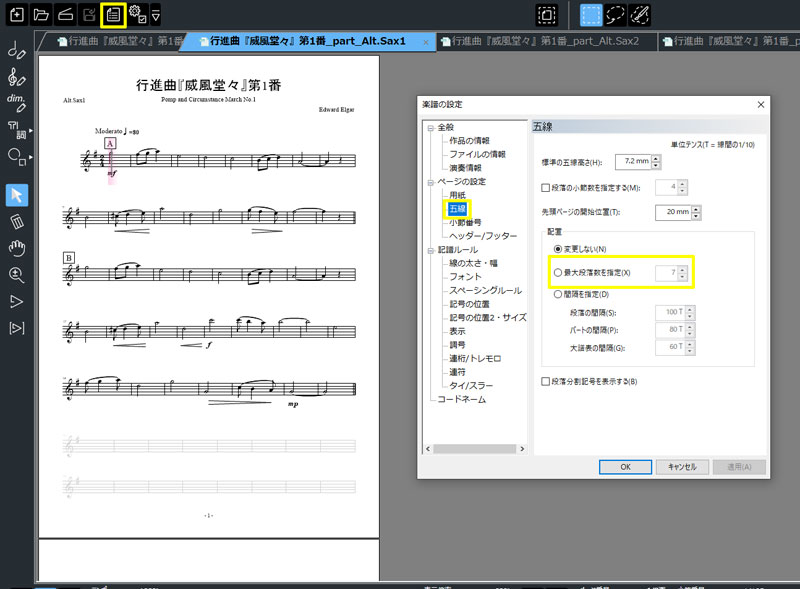Expand the top toolbar overflow arrow
This screenshot has width=800, height=589.
click(156, 15)
